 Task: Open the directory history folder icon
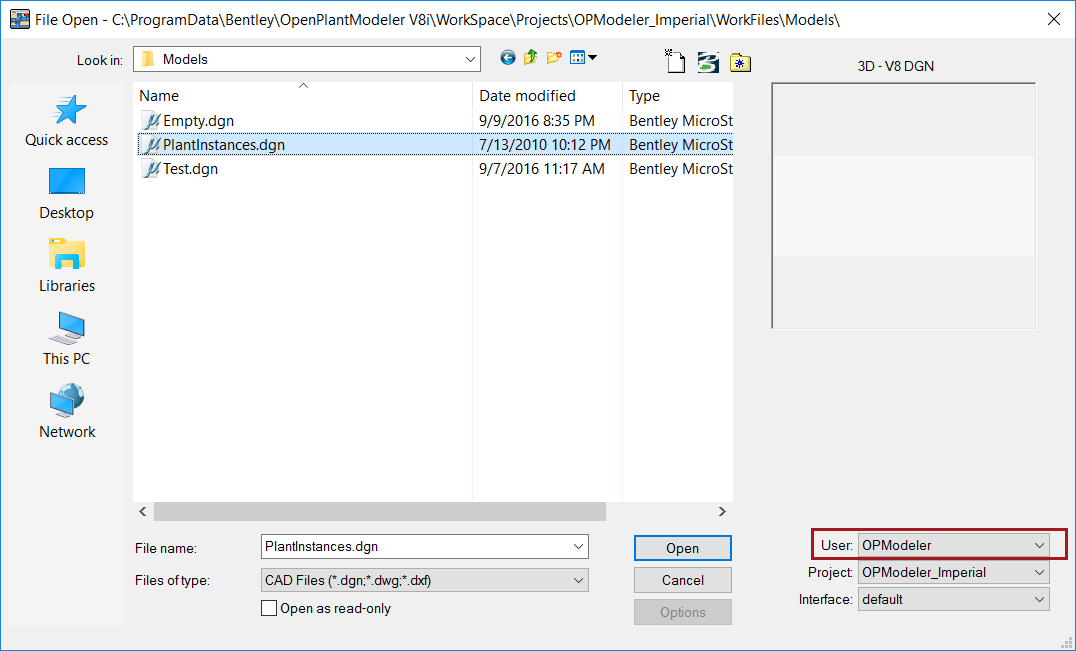pos(740,62)
